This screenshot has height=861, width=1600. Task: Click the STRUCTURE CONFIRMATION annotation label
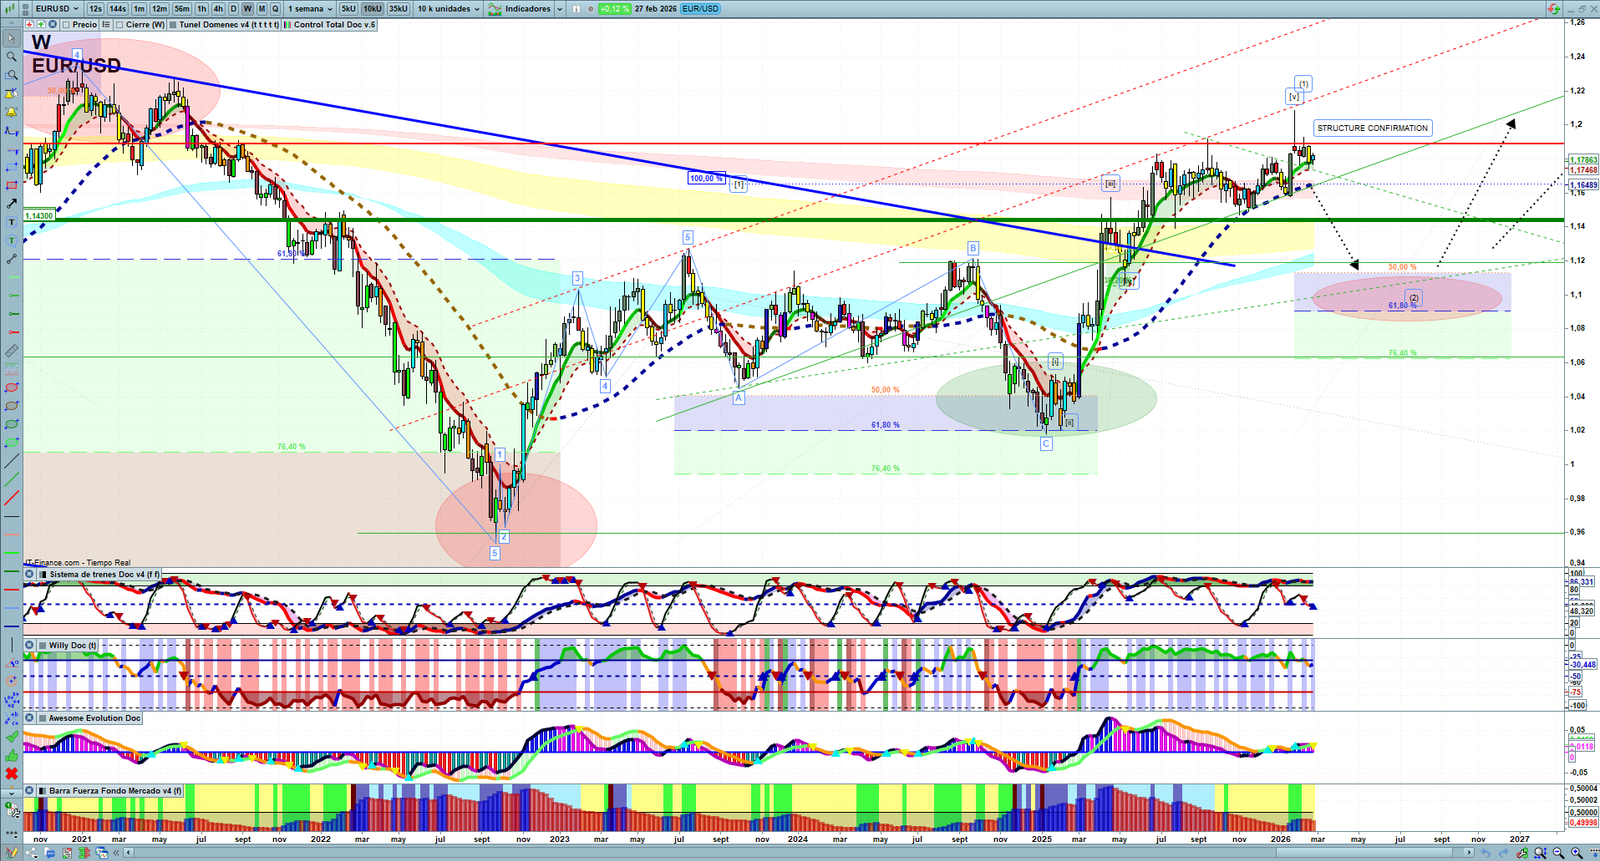tap(1372, 128)
